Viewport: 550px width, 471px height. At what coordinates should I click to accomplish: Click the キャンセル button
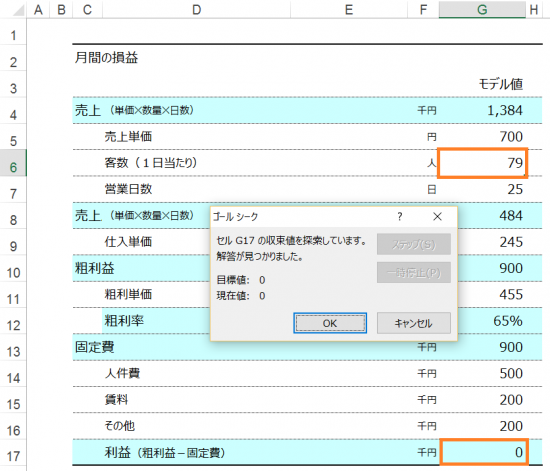point(414,323)
